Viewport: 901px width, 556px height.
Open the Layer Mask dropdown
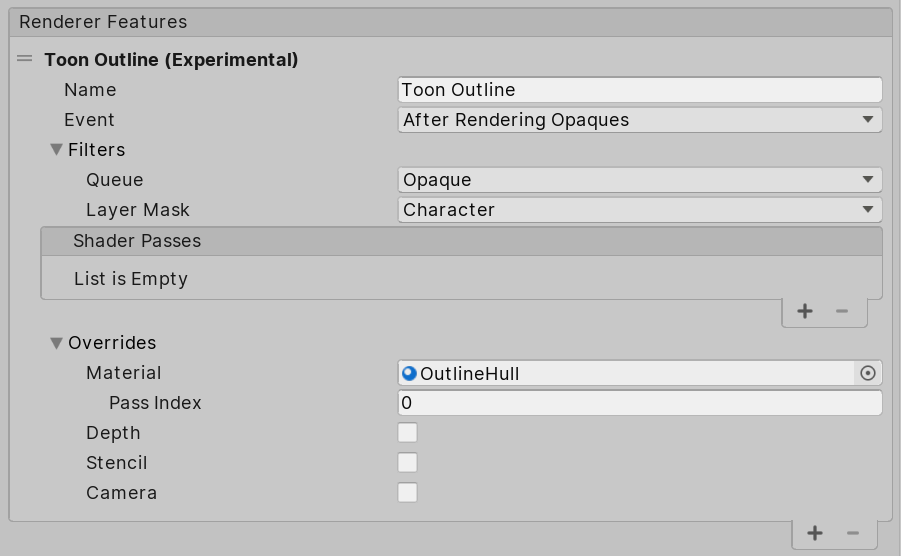pos(640,210)
